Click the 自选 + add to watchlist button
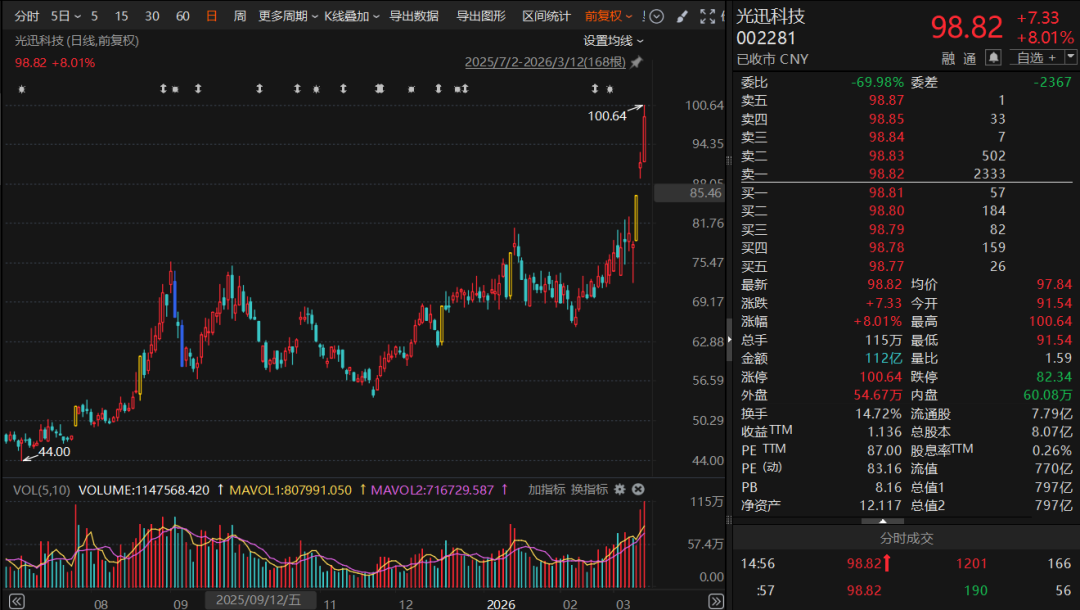This screenshot has height=610, width=1080. pos(1037,58)
